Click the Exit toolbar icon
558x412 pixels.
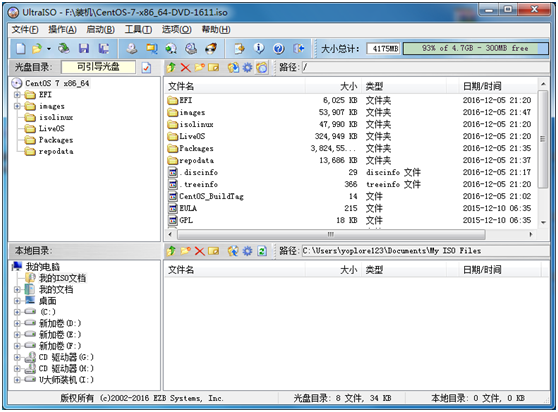[x=299, y=48]
